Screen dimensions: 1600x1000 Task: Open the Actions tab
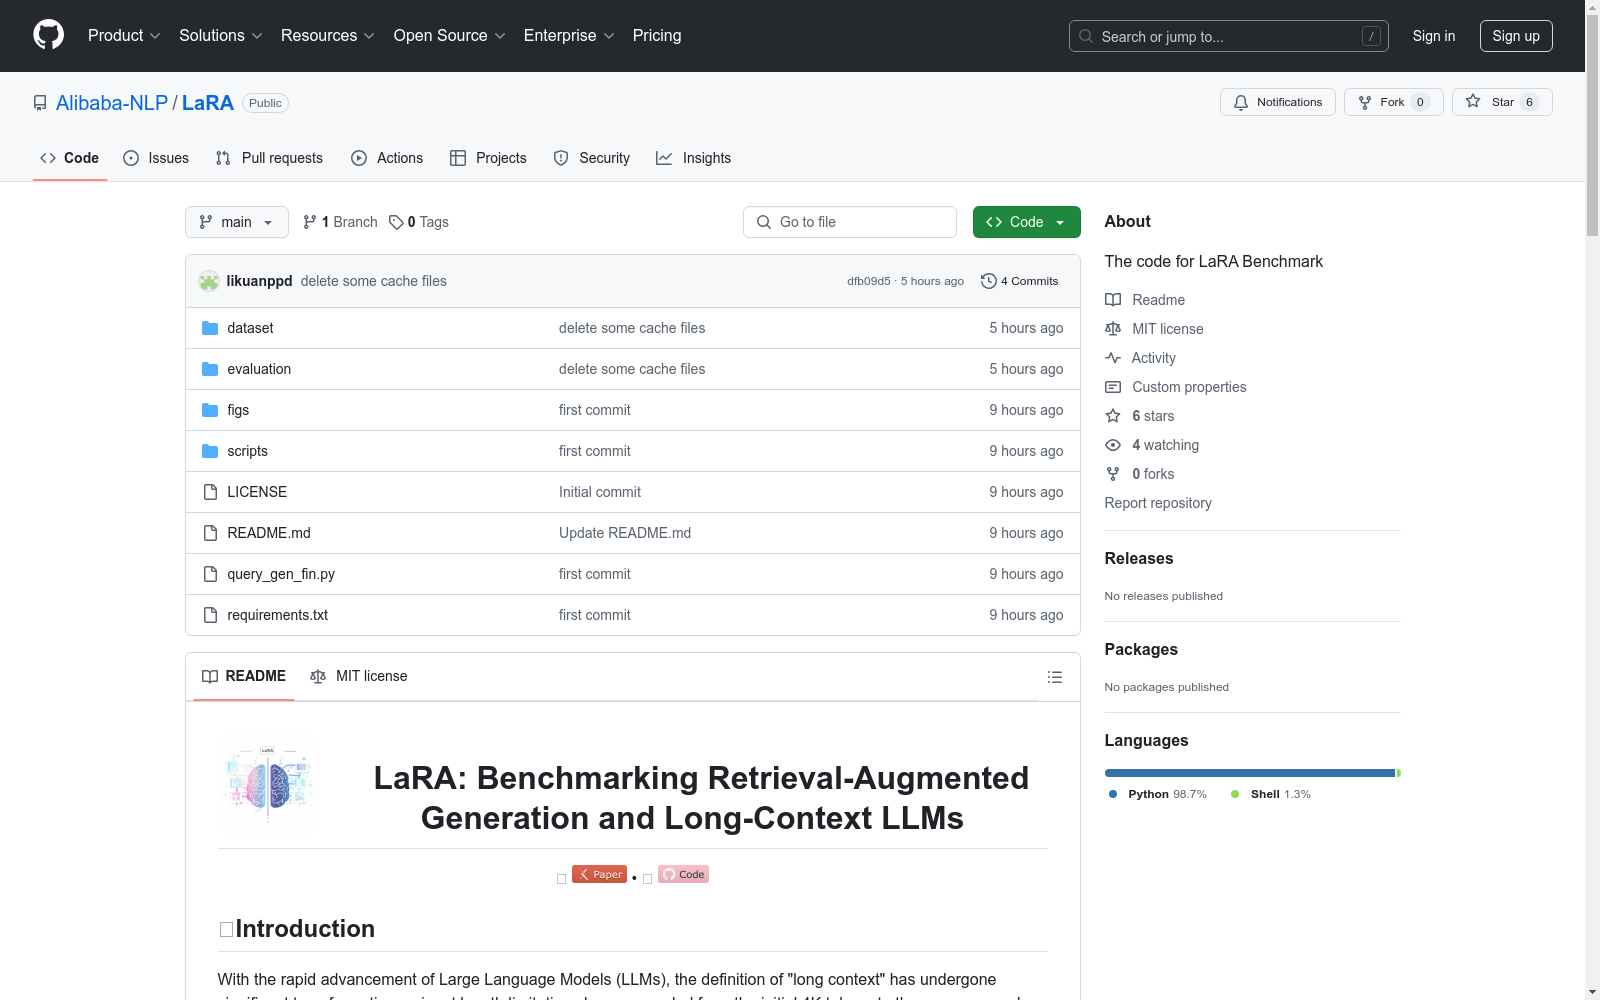click(387, 158)
